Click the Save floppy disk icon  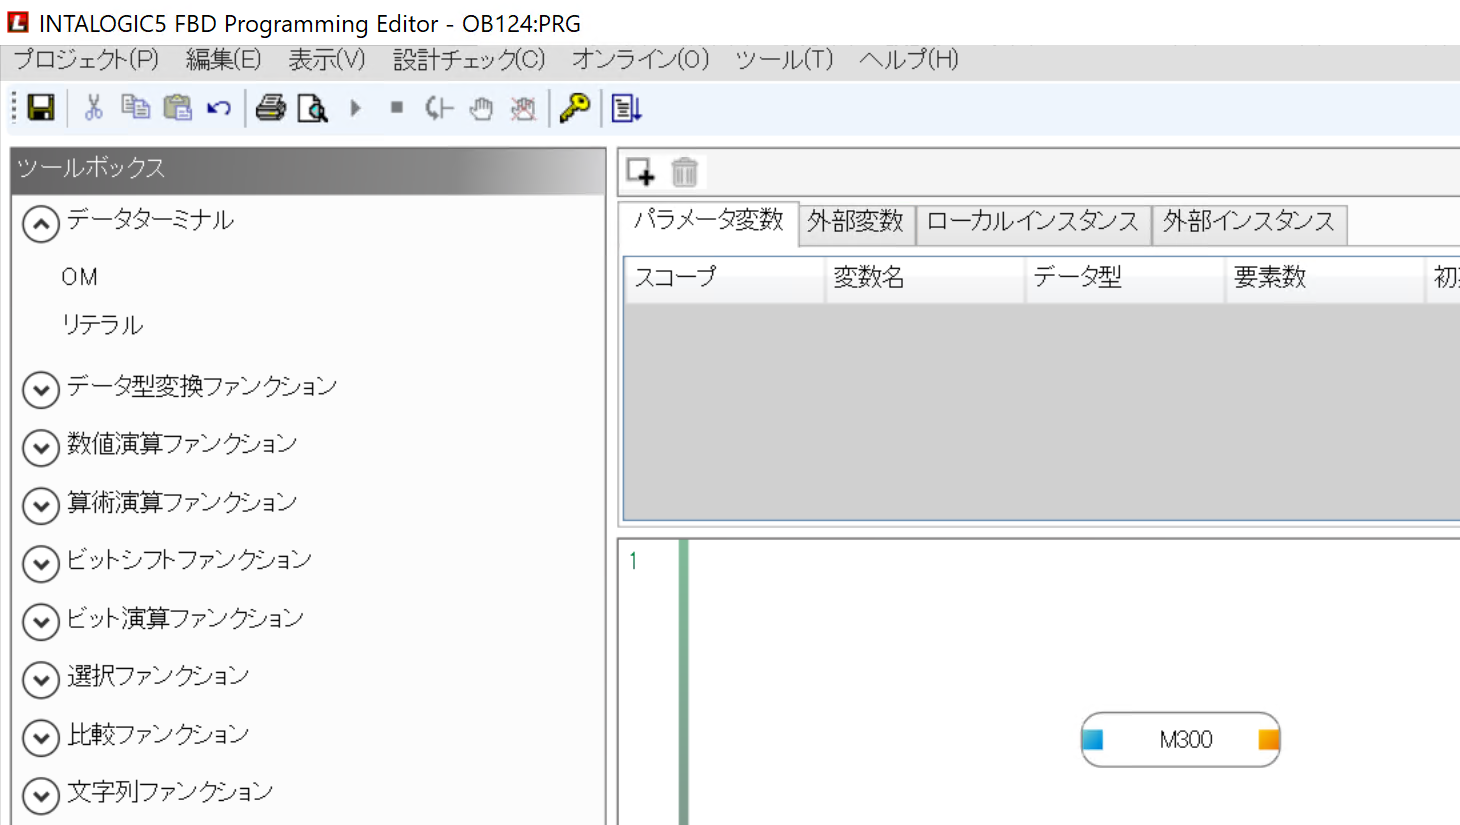pos(41,108)
